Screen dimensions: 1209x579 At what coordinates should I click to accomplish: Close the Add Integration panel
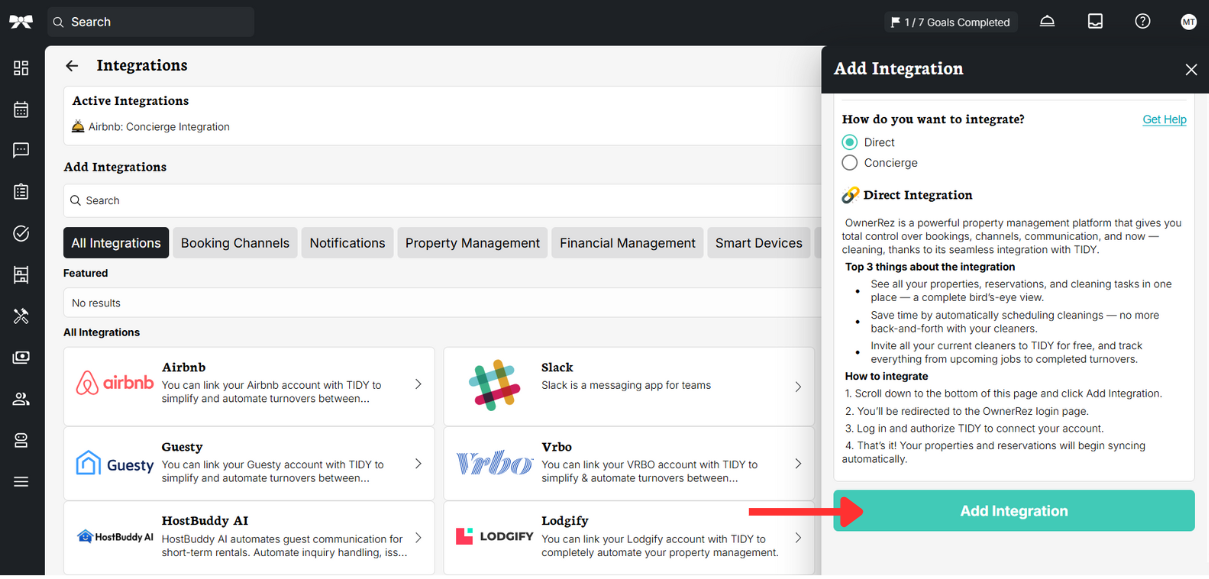pyautogui.click(x=1191, y=69)
